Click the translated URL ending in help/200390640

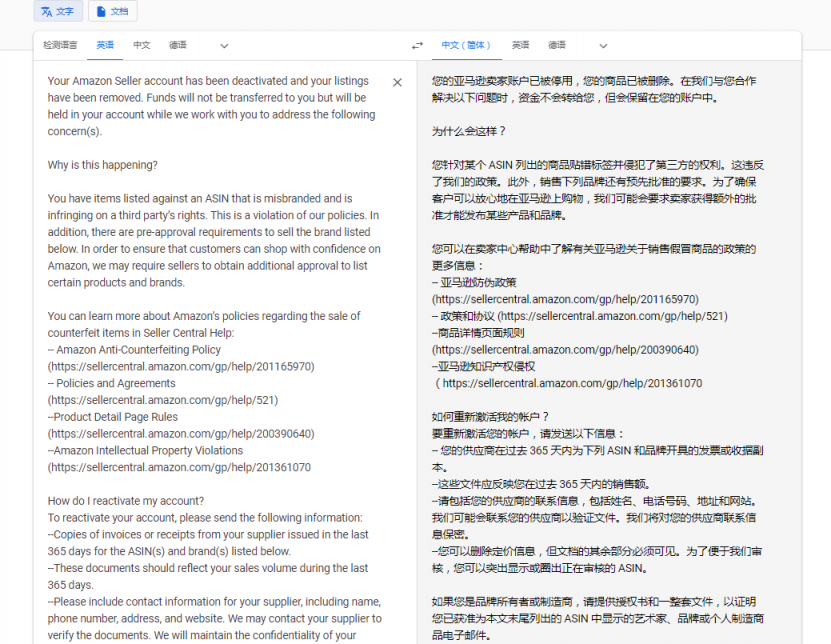(565, 350)
